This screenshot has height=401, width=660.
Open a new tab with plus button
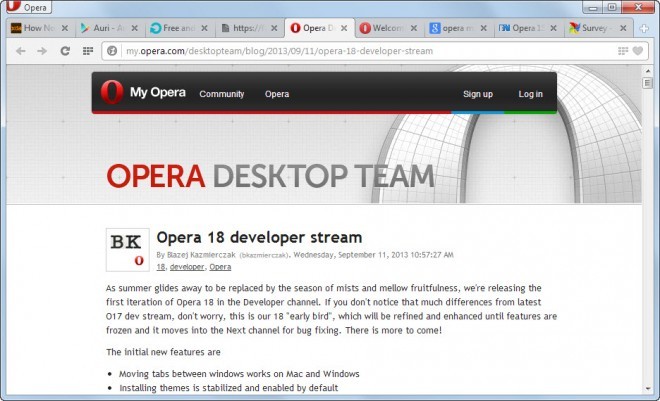pyautogui.click(x=644, y=28)
